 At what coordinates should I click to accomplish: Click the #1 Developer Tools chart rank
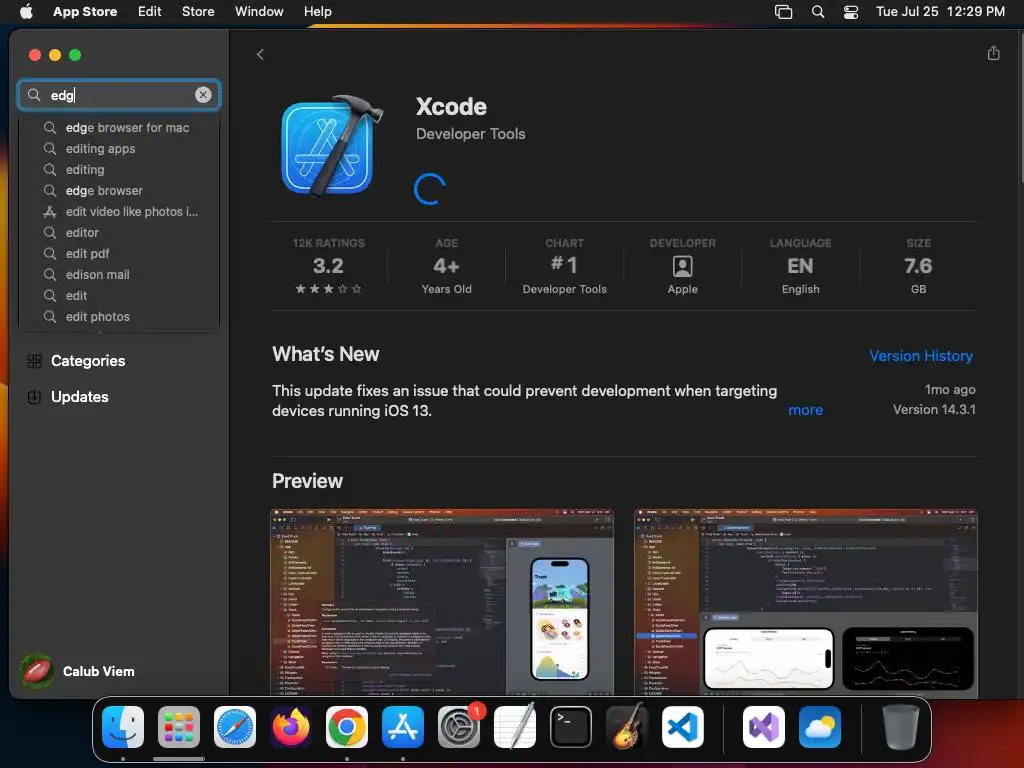tap(564, 266)
